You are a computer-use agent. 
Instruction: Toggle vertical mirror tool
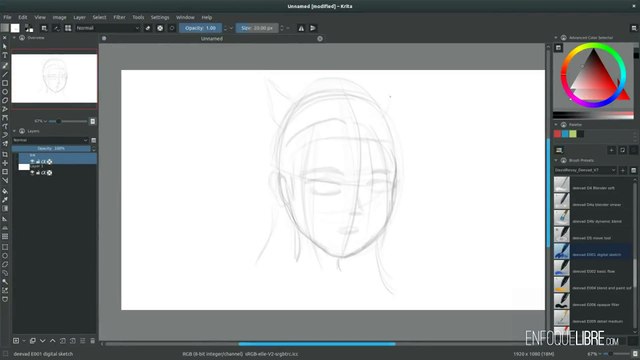313,28
